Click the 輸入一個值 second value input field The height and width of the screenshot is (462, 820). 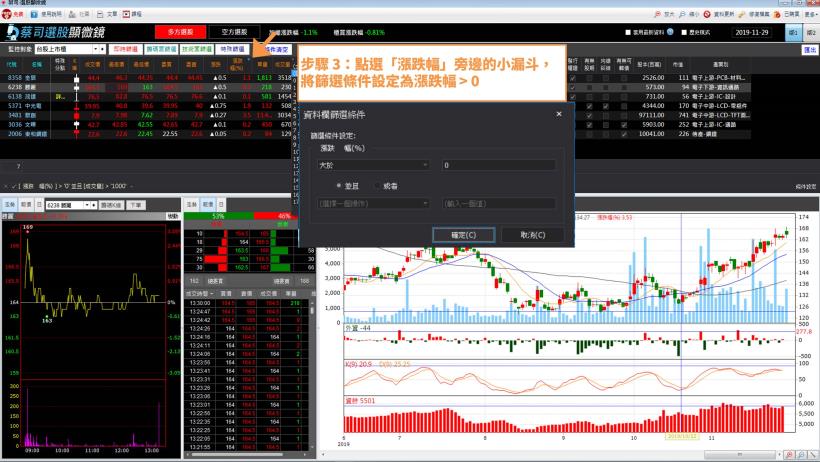click(x=498, y=204)
